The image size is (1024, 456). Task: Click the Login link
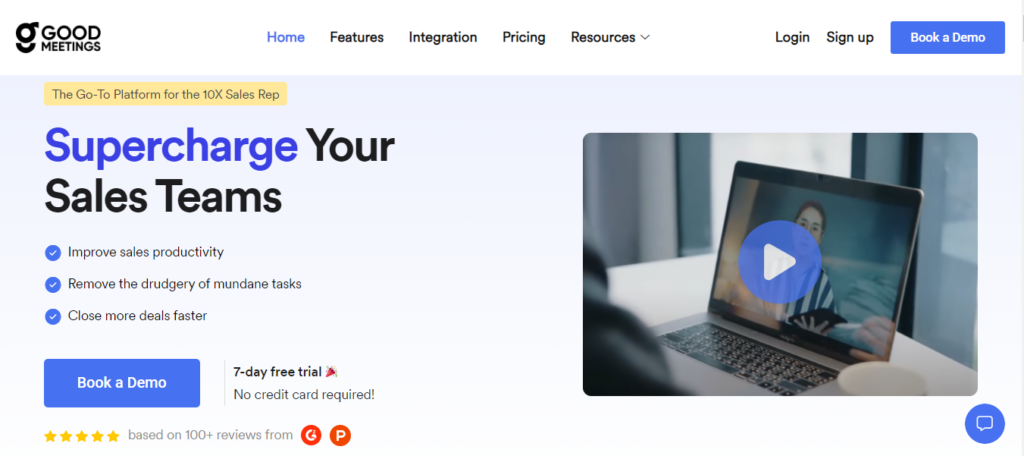pyautogui.click(x=792, y=37)
